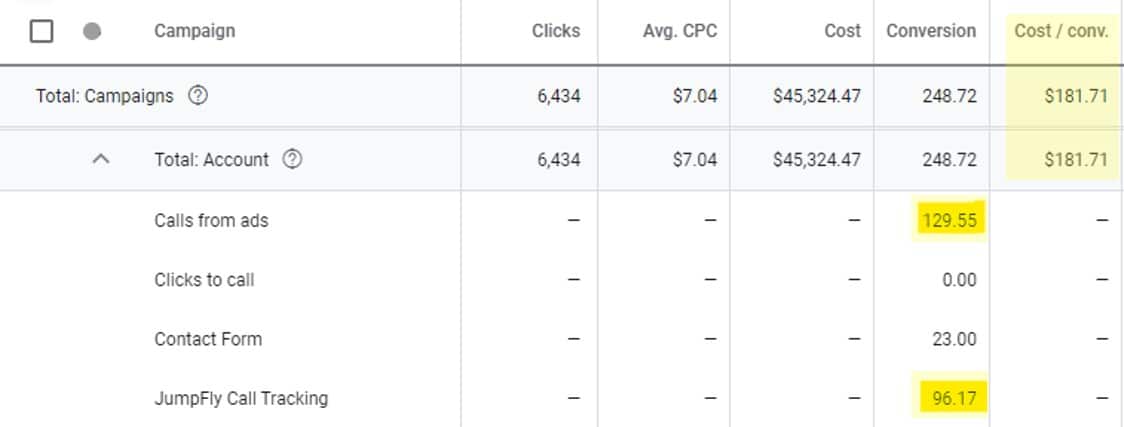Sort by the Cost column header
The image size is (1124, 427).
pos(842,31)
